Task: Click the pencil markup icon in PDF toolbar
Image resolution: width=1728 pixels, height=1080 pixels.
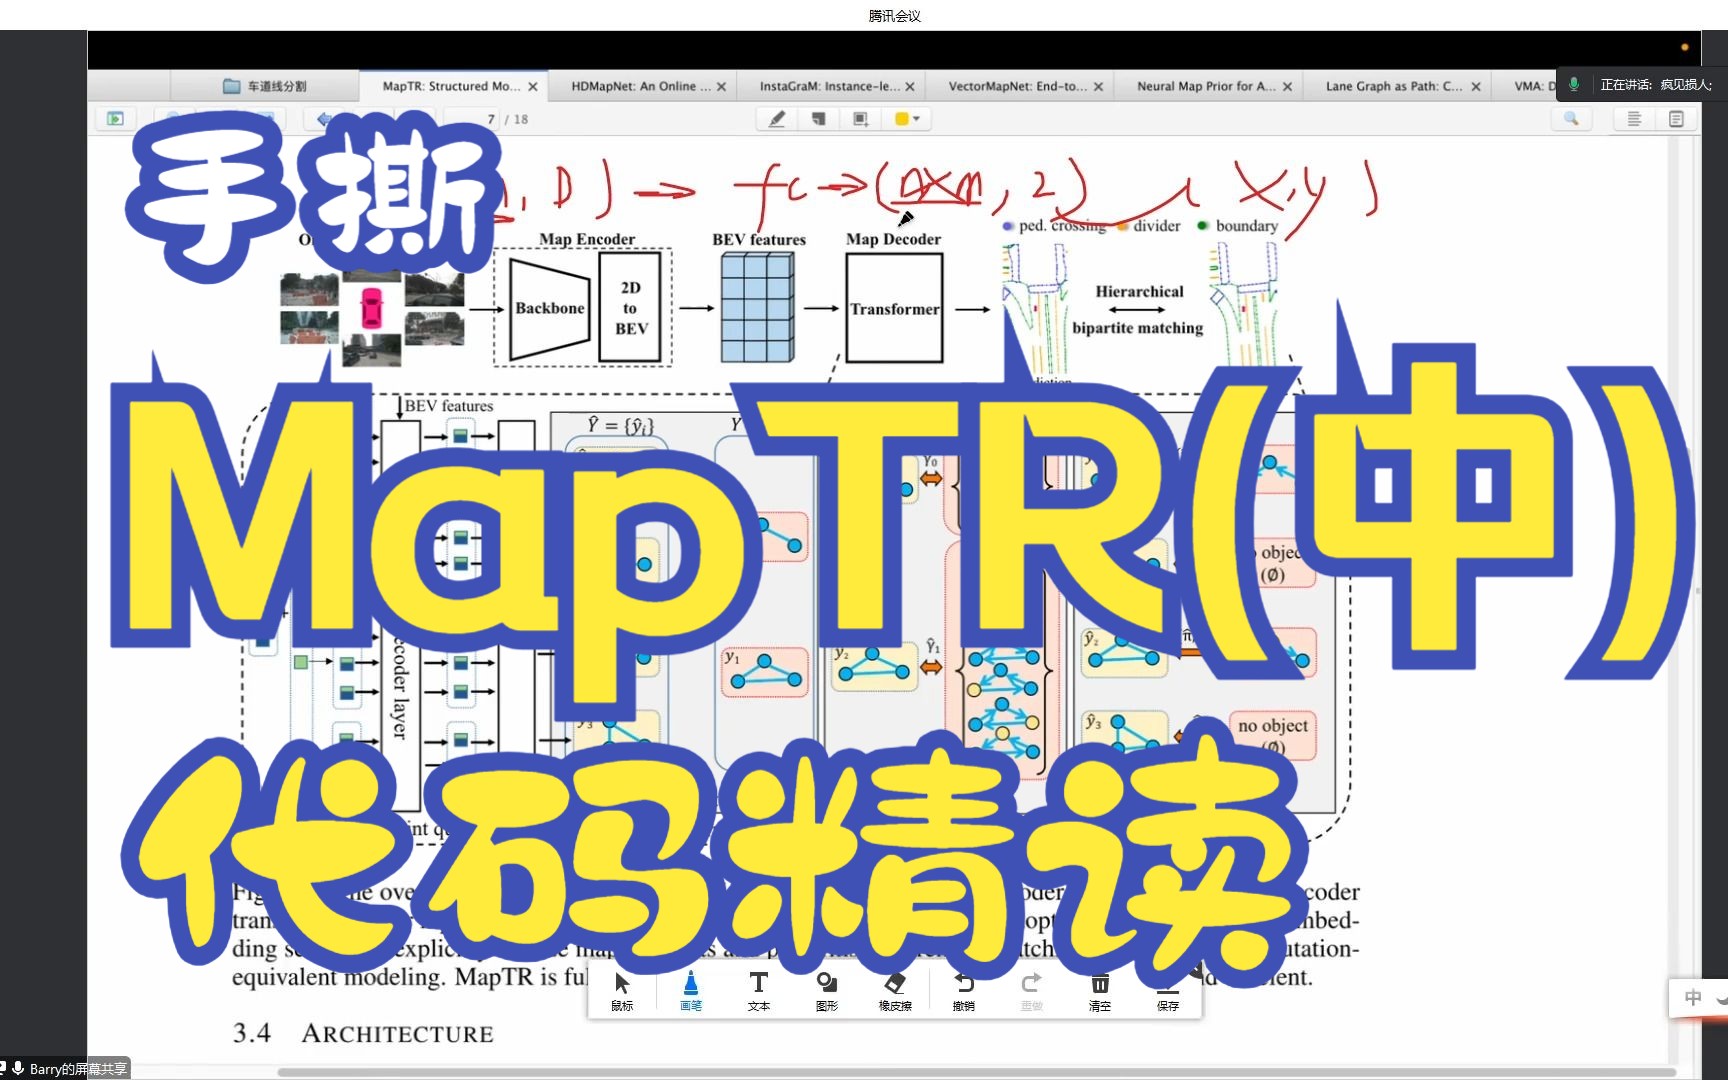Action: pyautogui.click(x=777, y=119)
